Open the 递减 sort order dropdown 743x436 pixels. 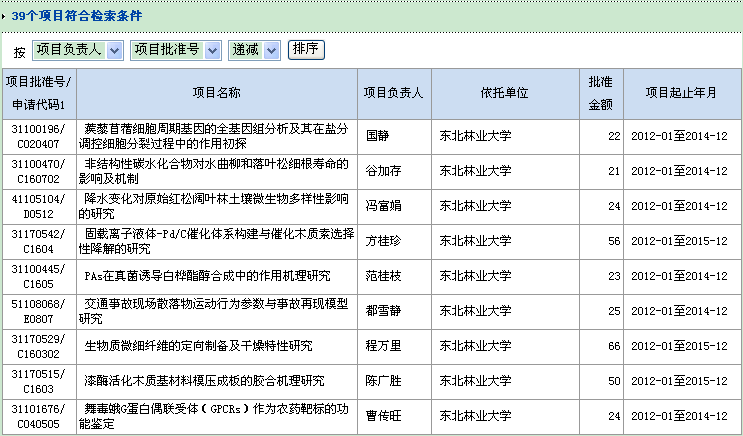coord(254,50)
